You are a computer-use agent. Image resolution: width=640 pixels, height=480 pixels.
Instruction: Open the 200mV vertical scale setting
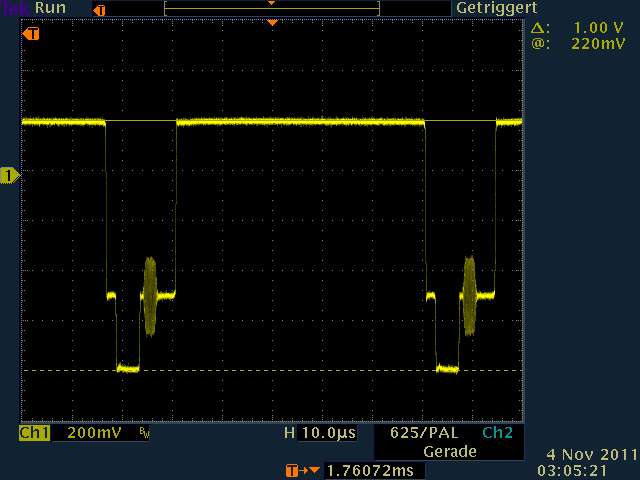(95, 433)
